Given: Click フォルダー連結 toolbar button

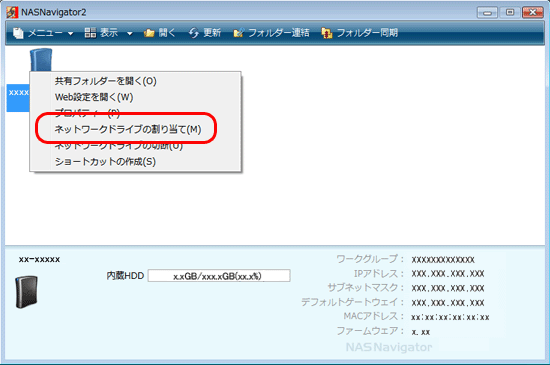Looking at the screenshot, I should click(x=271, y=33).
